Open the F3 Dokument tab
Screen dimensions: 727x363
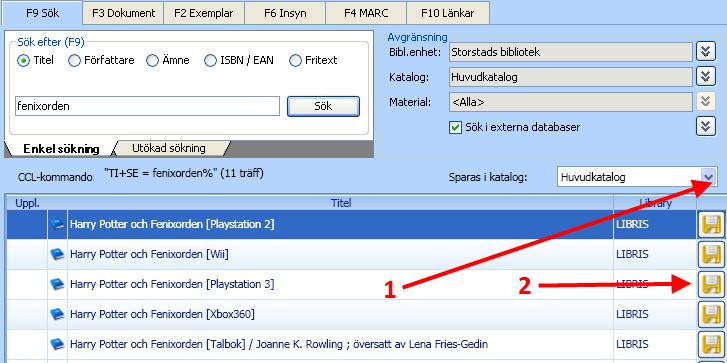tap(123, 13)
